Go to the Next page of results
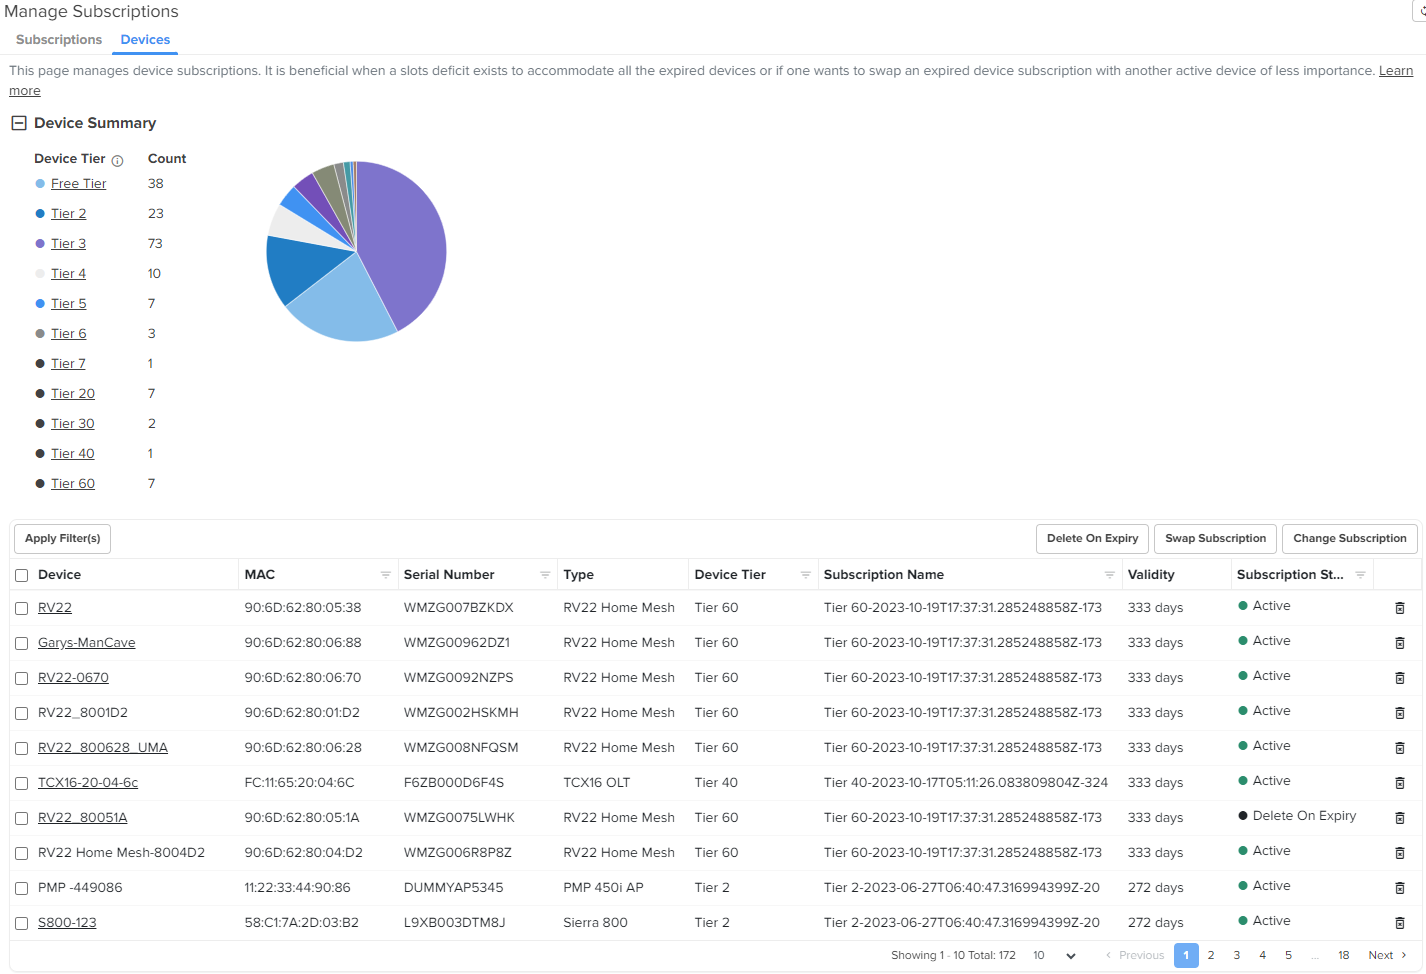Image resolution: width=1426 pixels, height=974 pixels. coord(1387,956)
